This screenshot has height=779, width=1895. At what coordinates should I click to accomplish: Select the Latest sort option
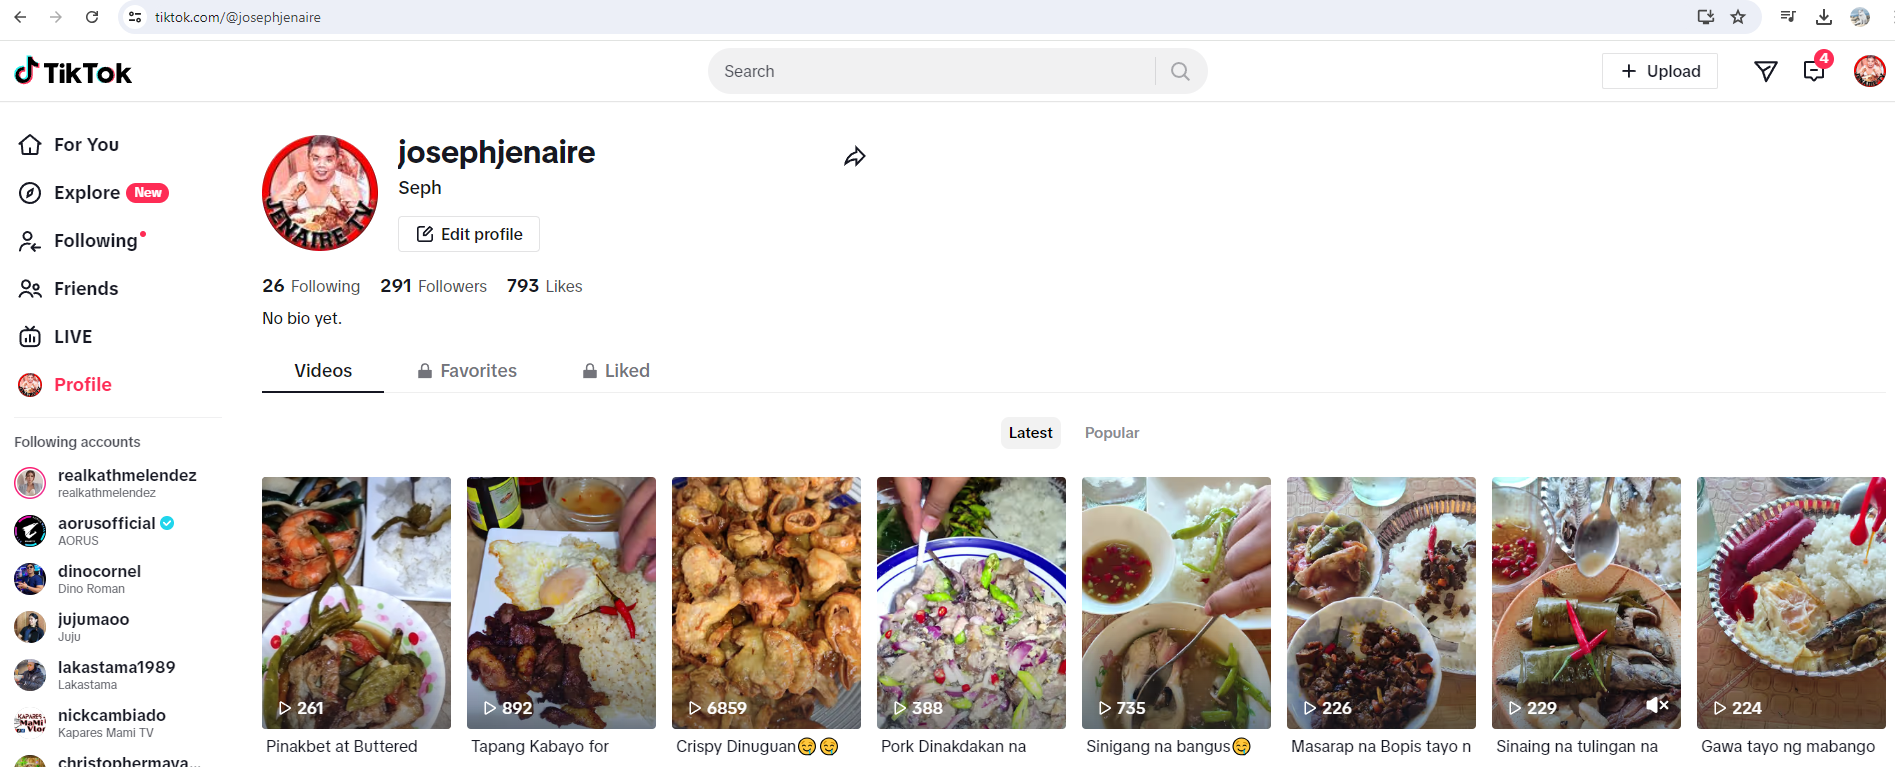1030,433
